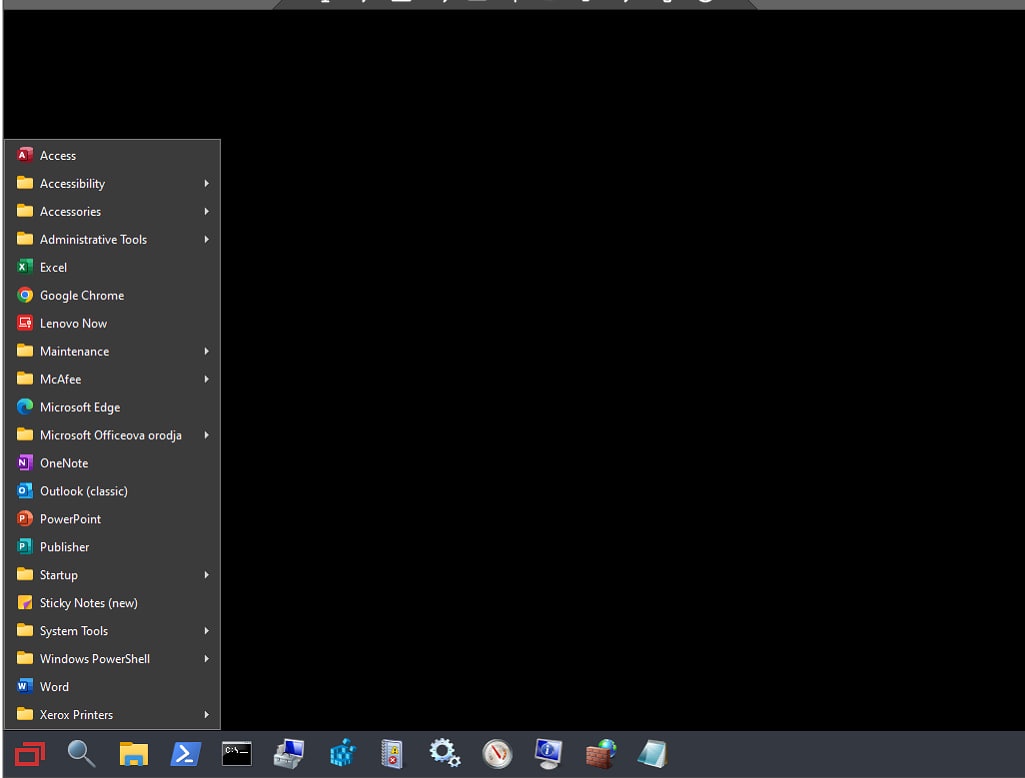Viewport: 1025px width, 778px height.
Task: Open Services gears icon in taskbar
Action: coord(445,754)
